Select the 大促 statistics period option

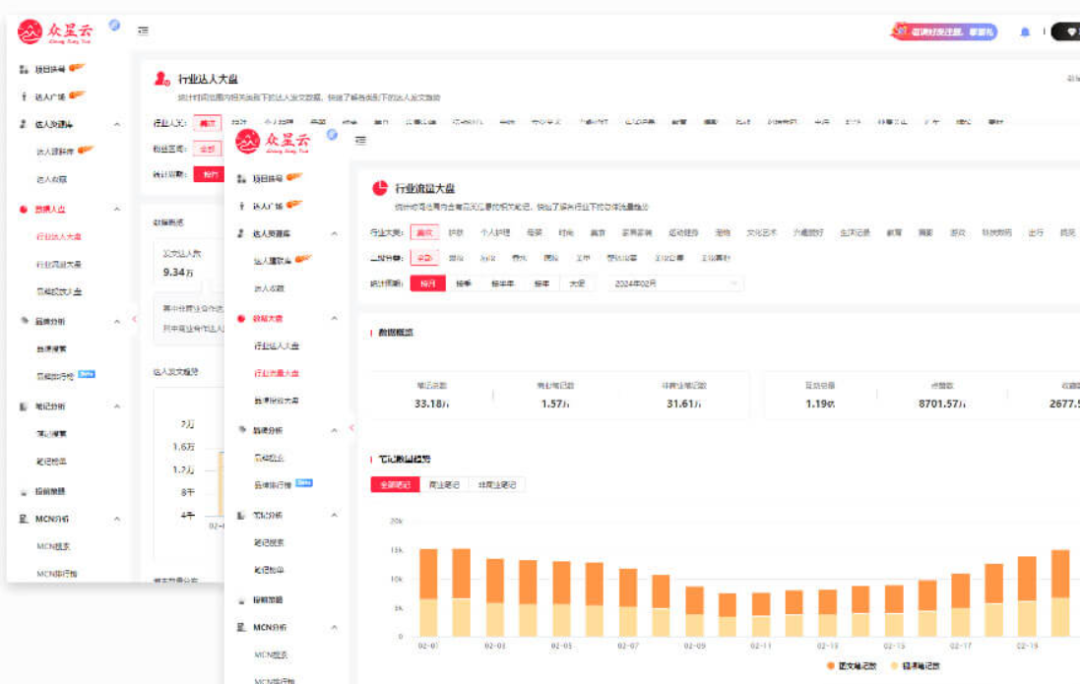pos(577,283)
